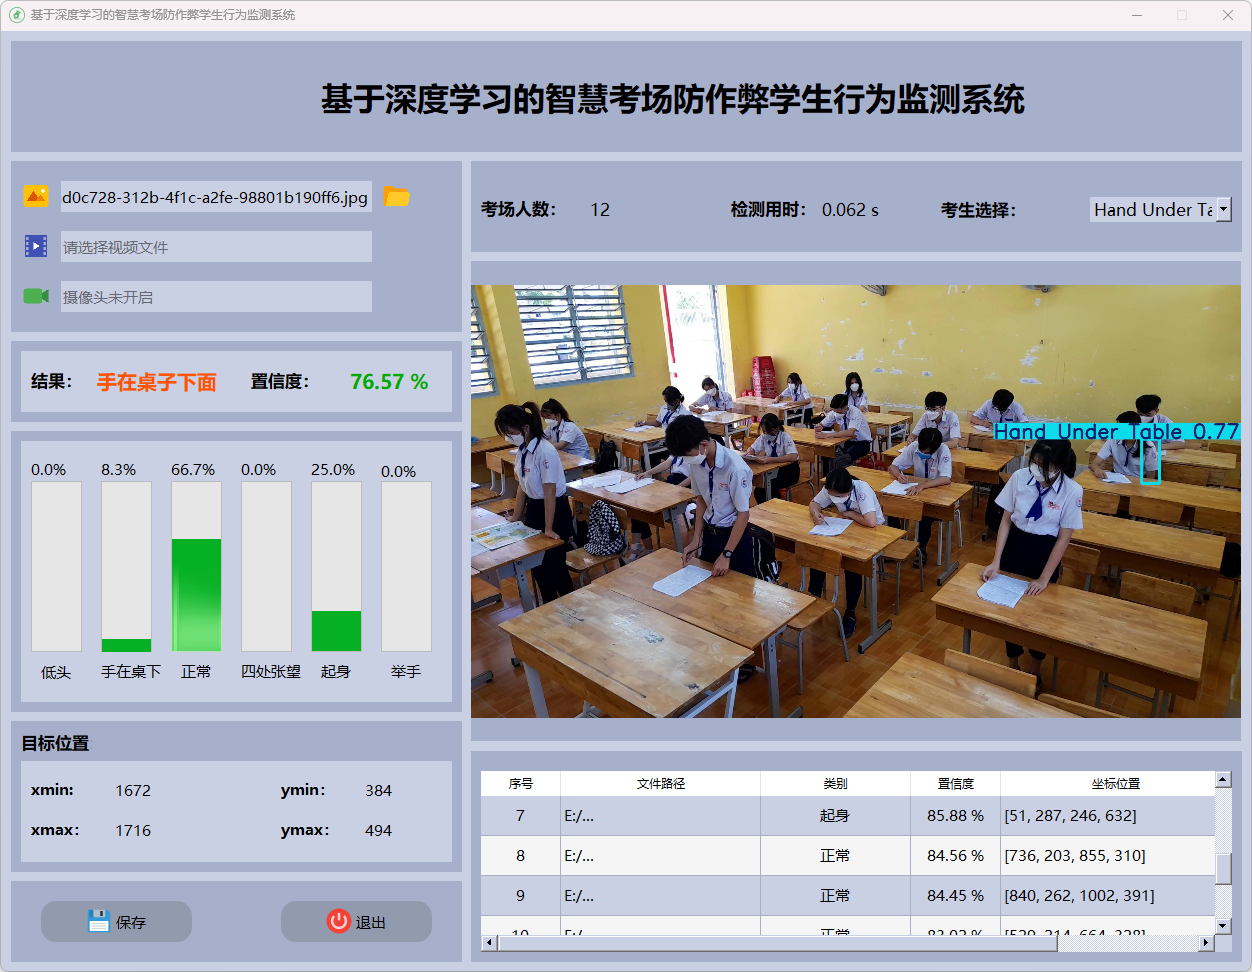Click the row 7 file path E:/...
Viewport: 1252px width, 972px height.
(660, 816)
